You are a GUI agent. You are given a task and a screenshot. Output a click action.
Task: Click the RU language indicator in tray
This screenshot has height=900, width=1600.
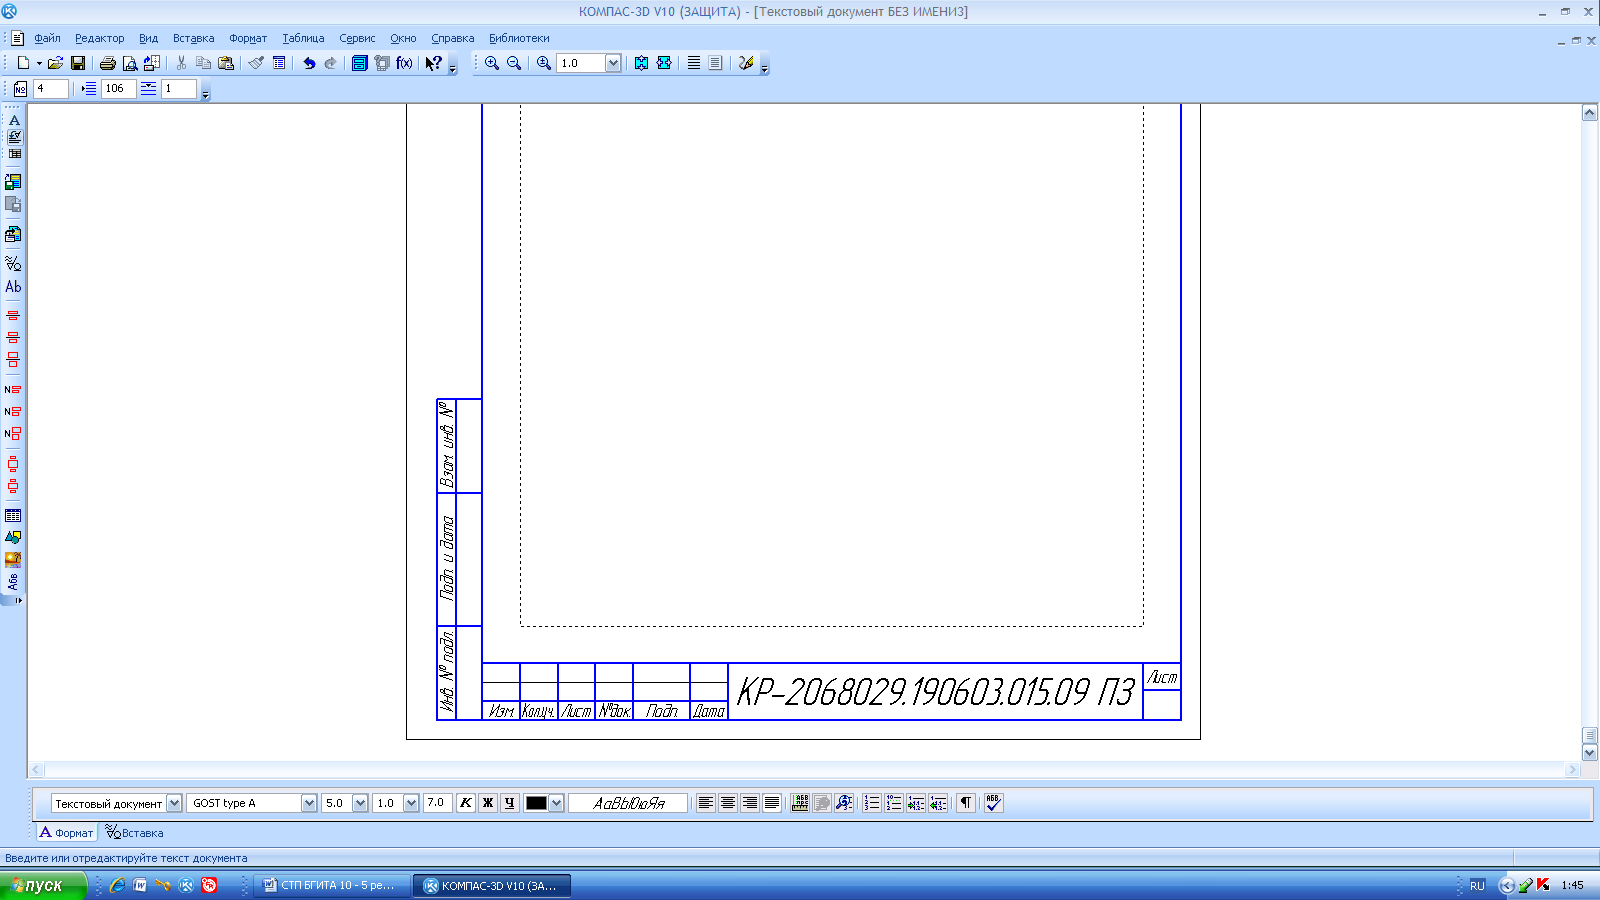tap(1477, 885)
